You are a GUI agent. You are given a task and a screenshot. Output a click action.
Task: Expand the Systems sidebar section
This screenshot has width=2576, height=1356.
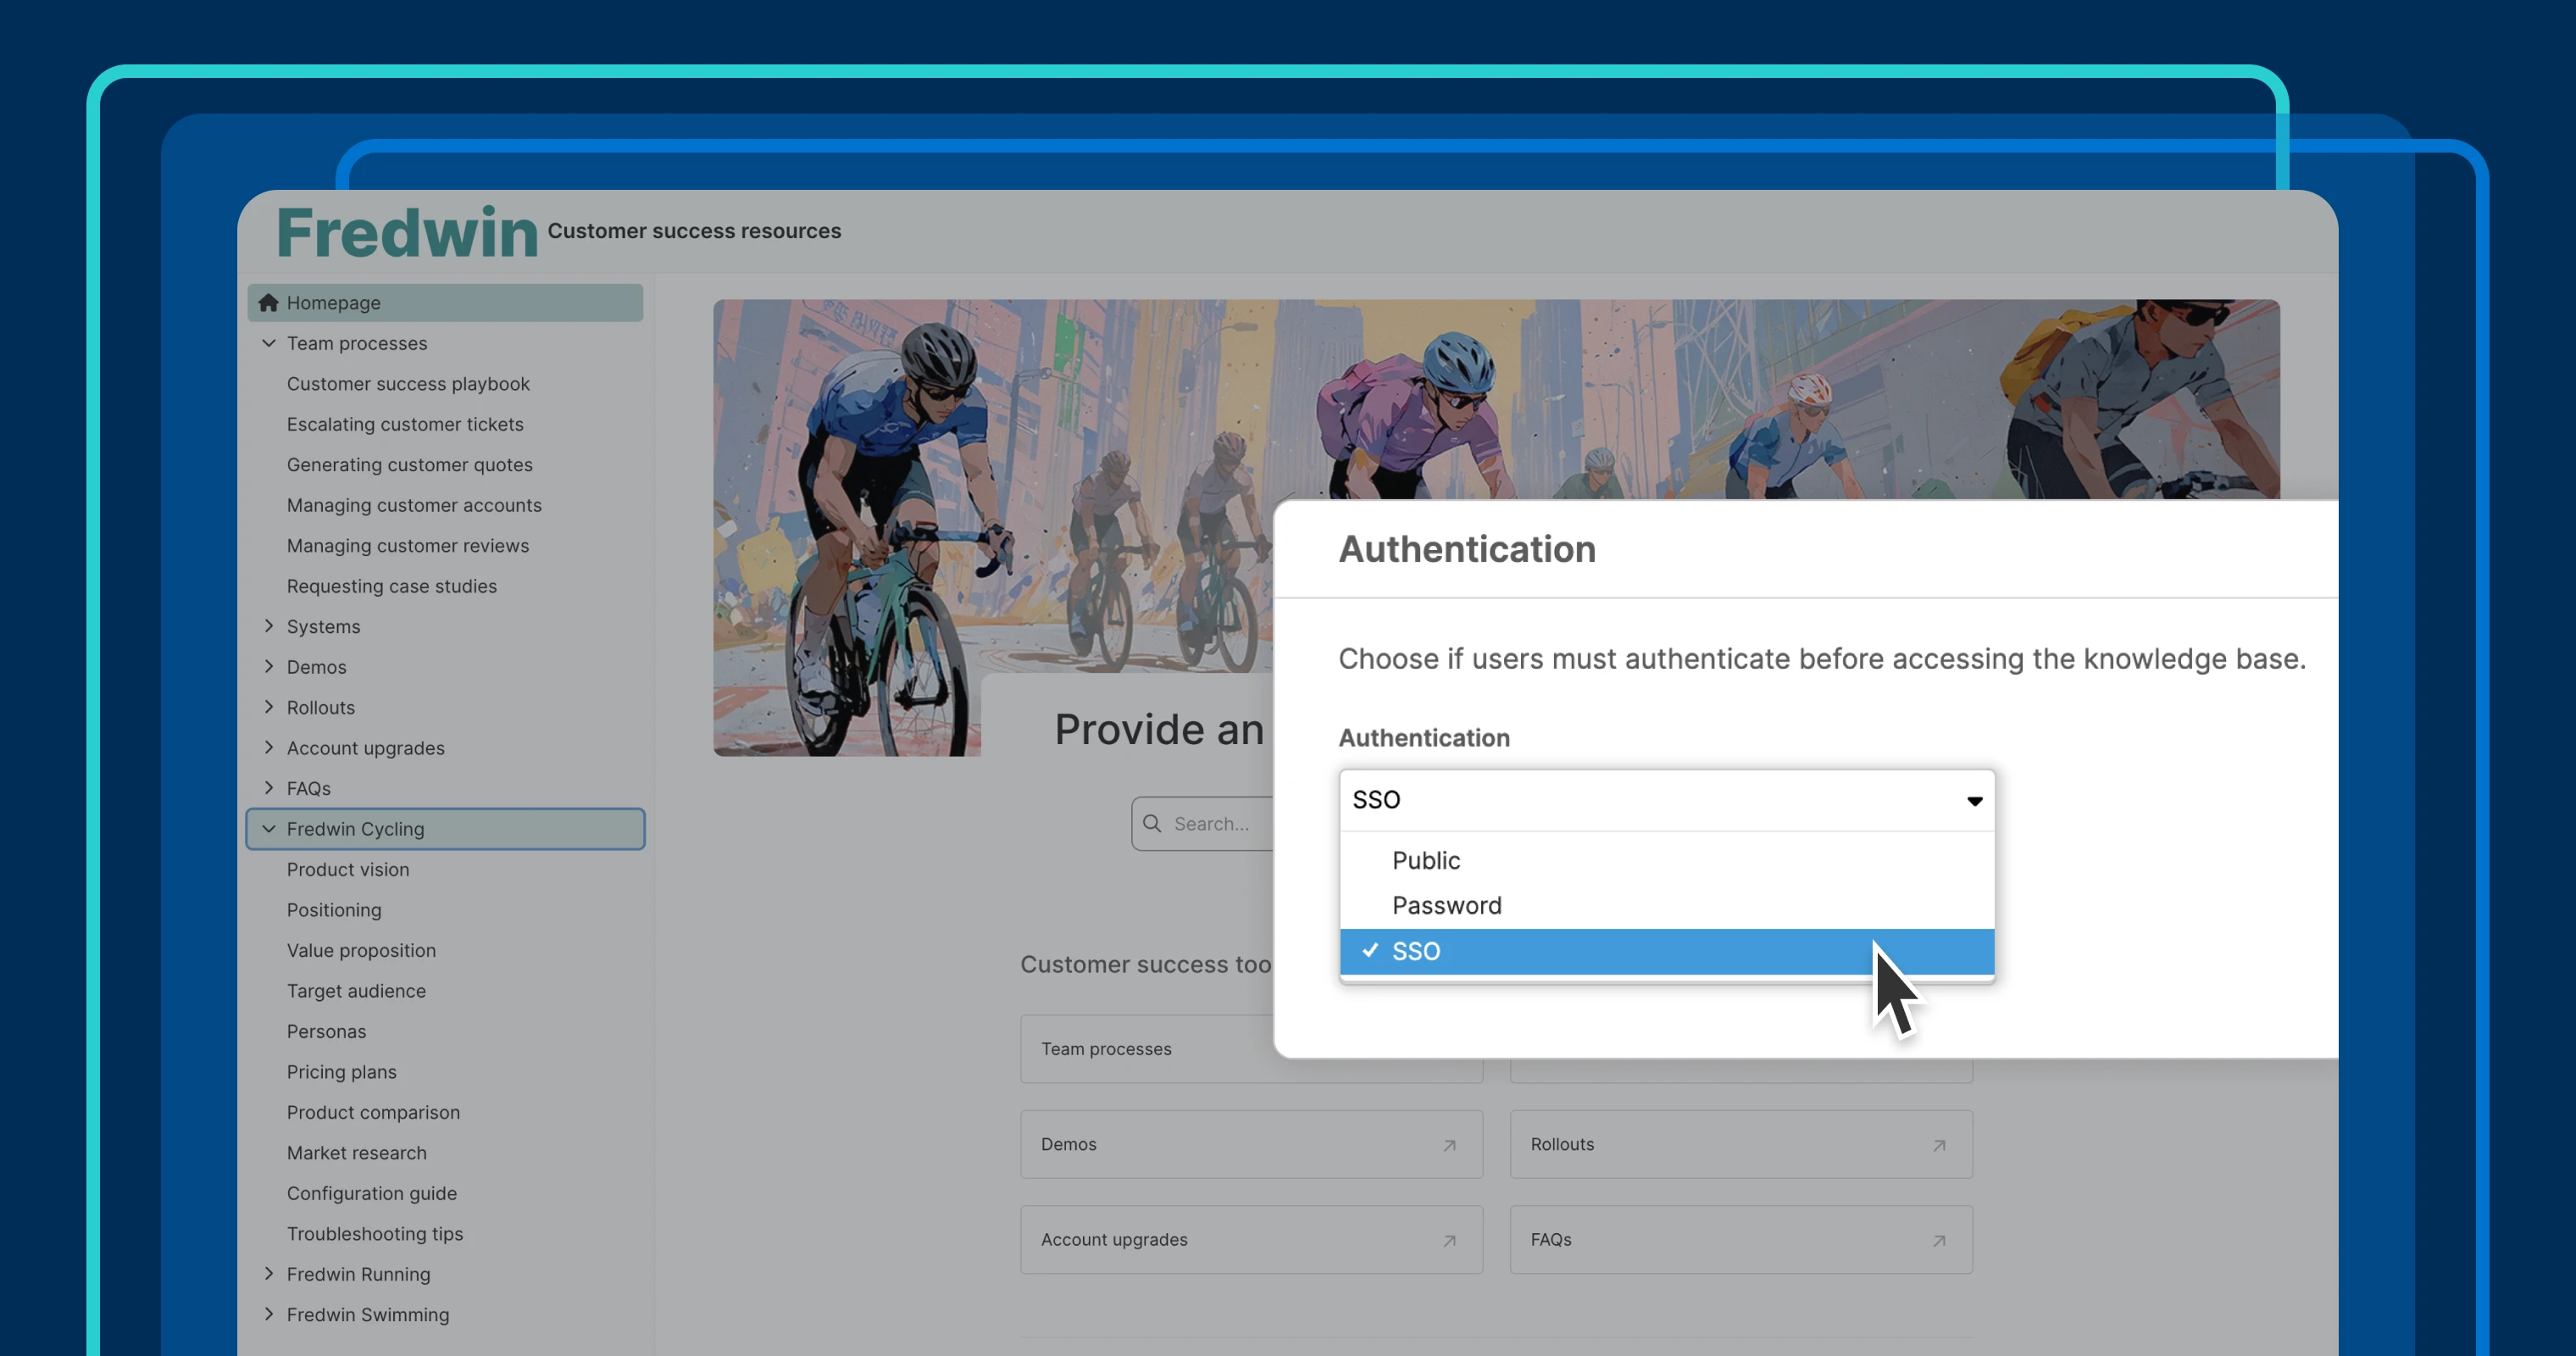click(269, 626)
